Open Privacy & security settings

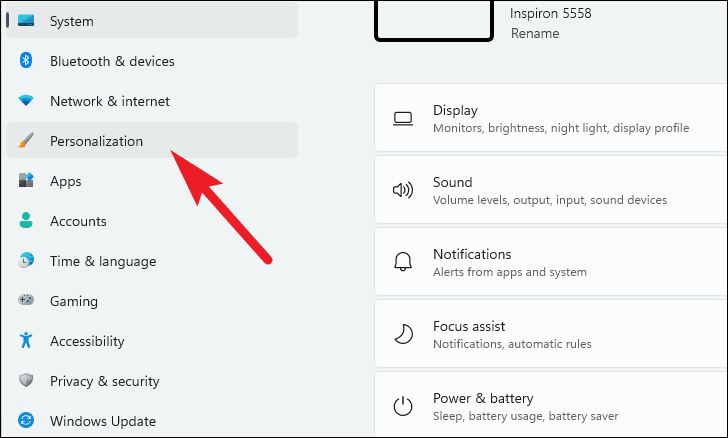104,381
